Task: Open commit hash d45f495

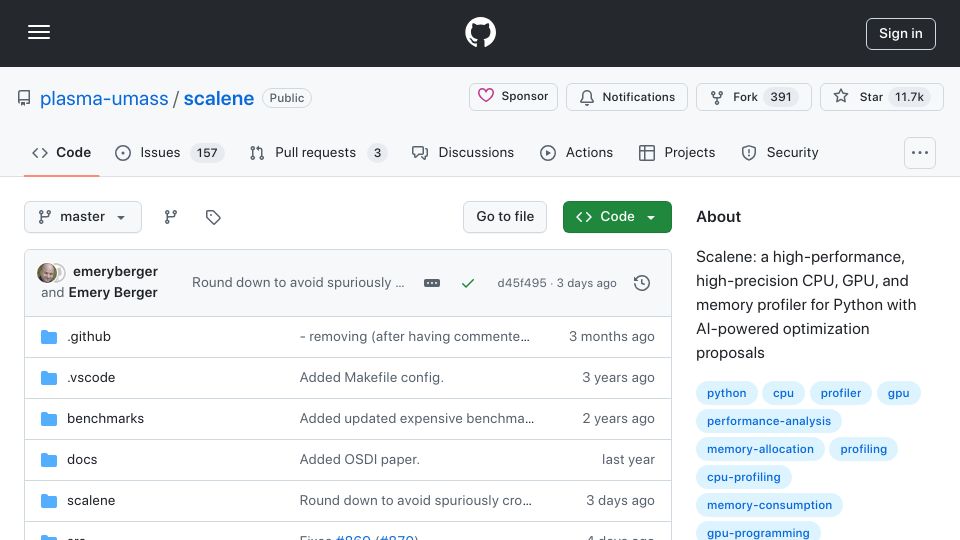Action: (x=522, y=283)
